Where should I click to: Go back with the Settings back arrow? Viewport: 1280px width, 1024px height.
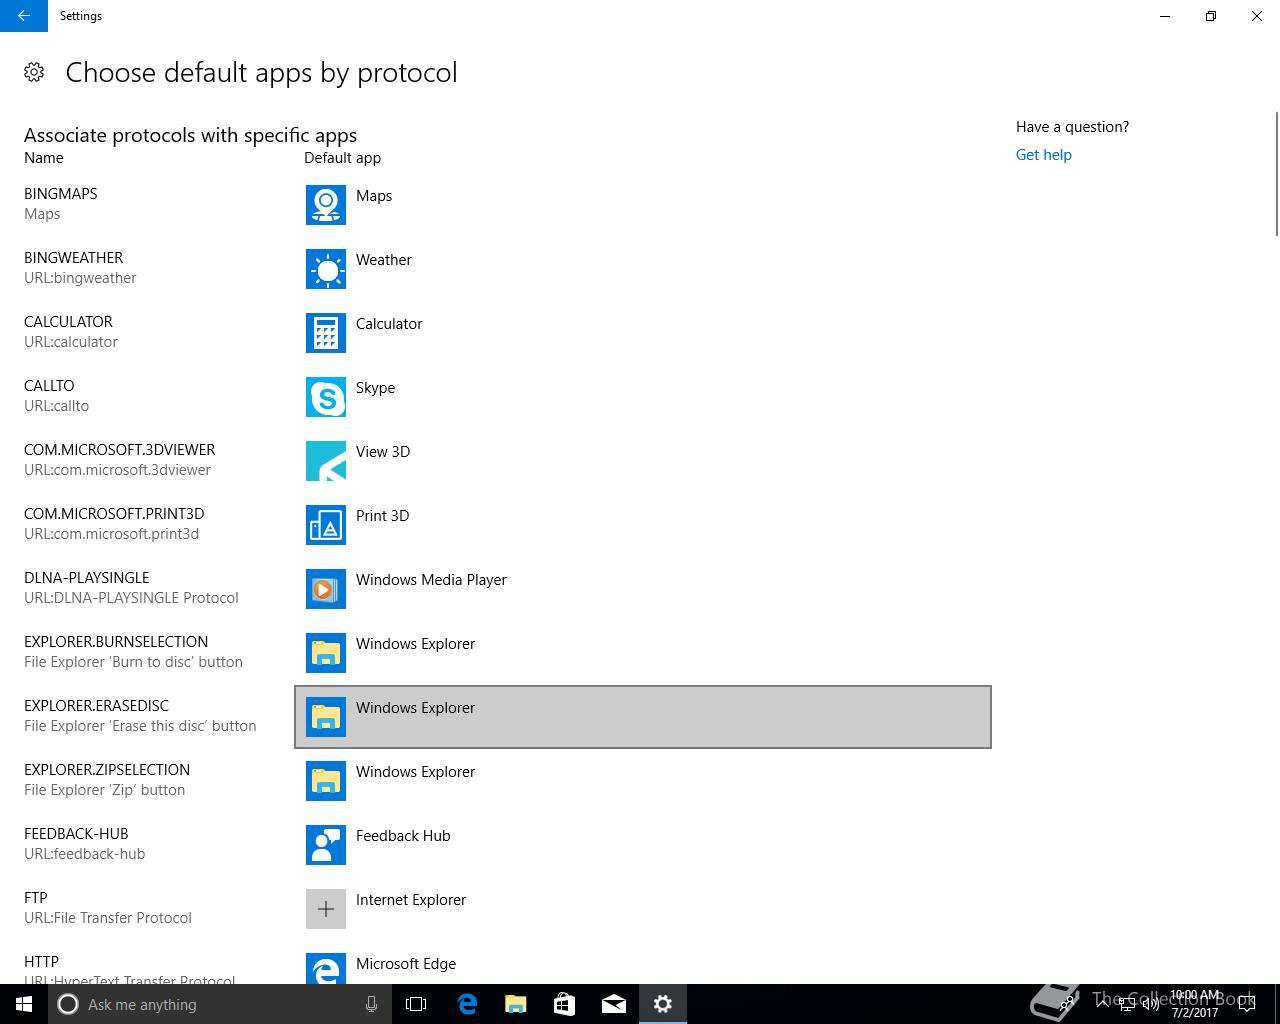click(x=24, y=16)
